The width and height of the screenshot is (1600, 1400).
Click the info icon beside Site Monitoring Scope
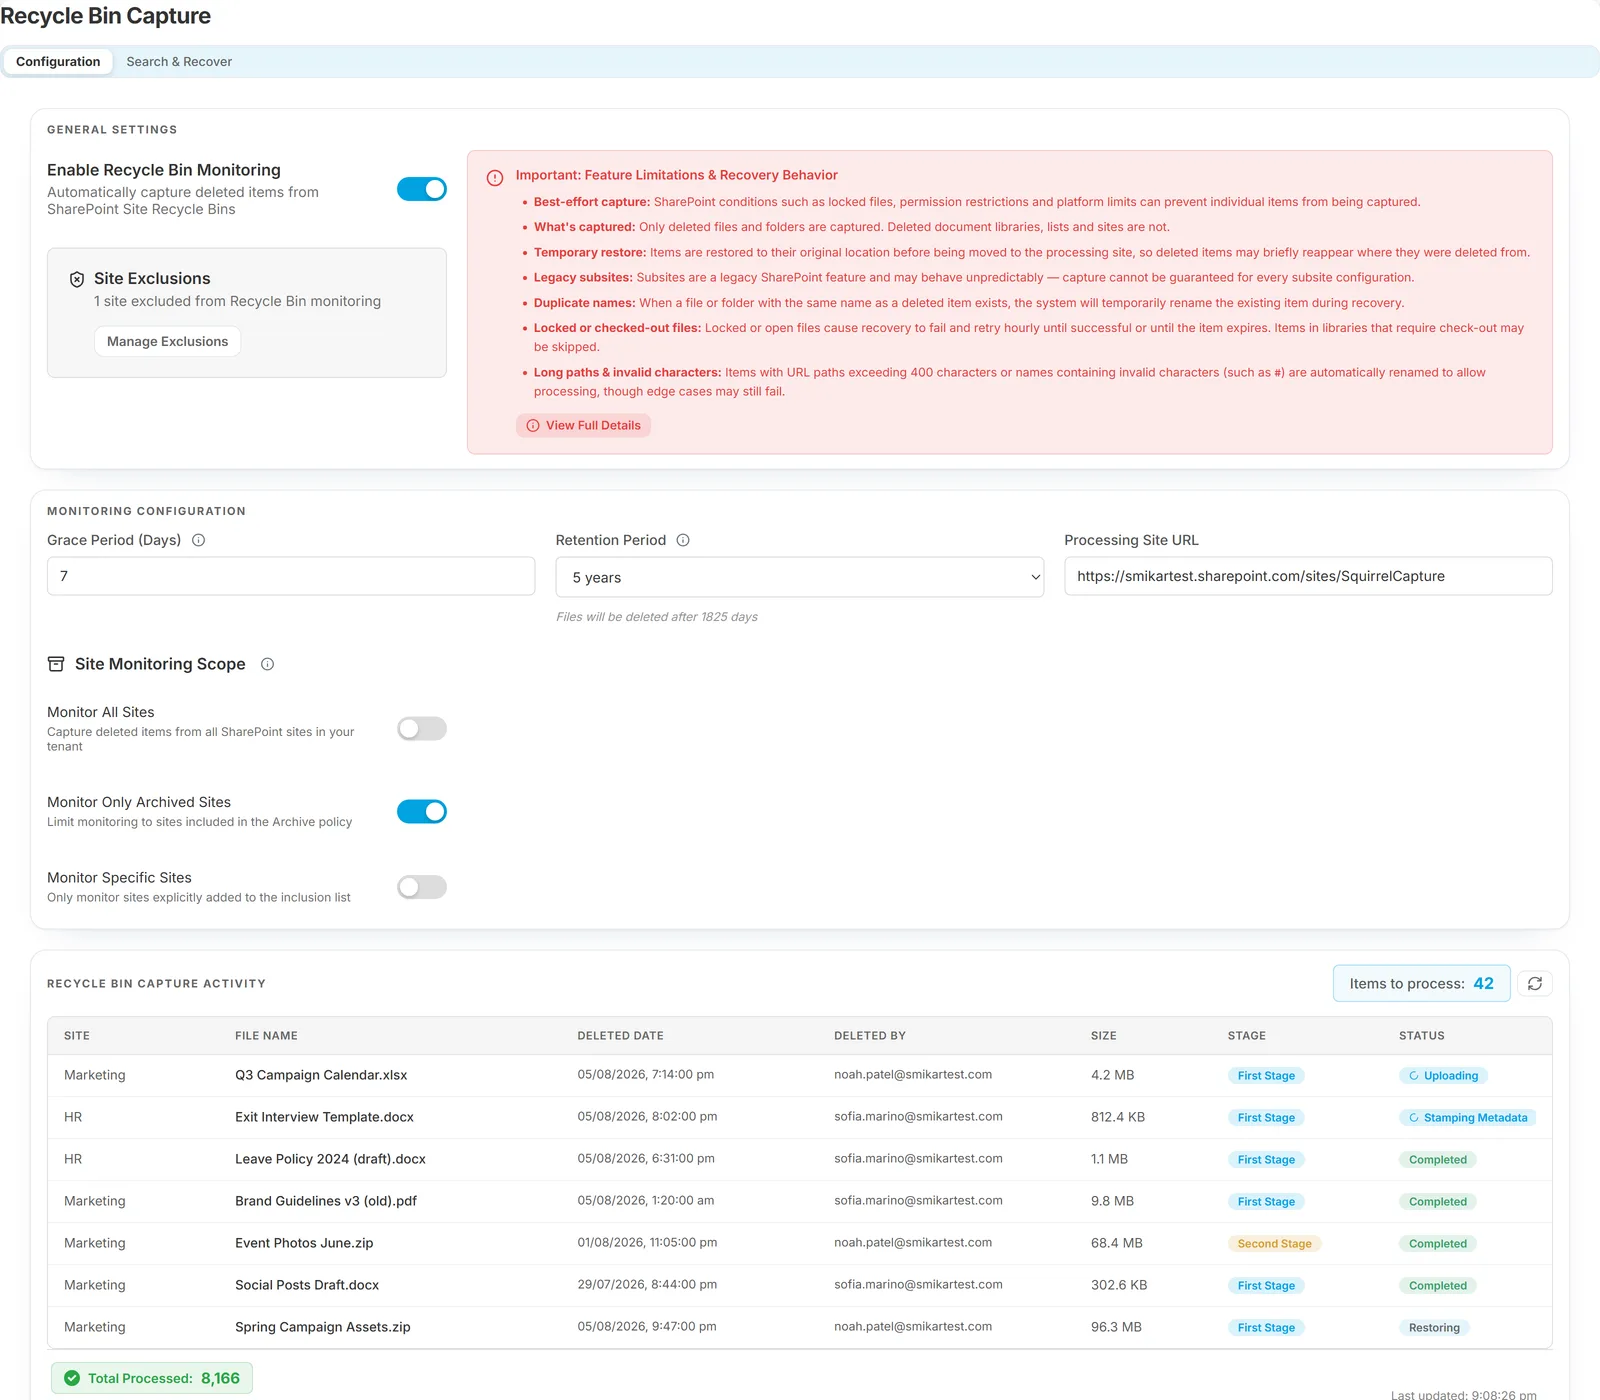(x=267, y=664)
